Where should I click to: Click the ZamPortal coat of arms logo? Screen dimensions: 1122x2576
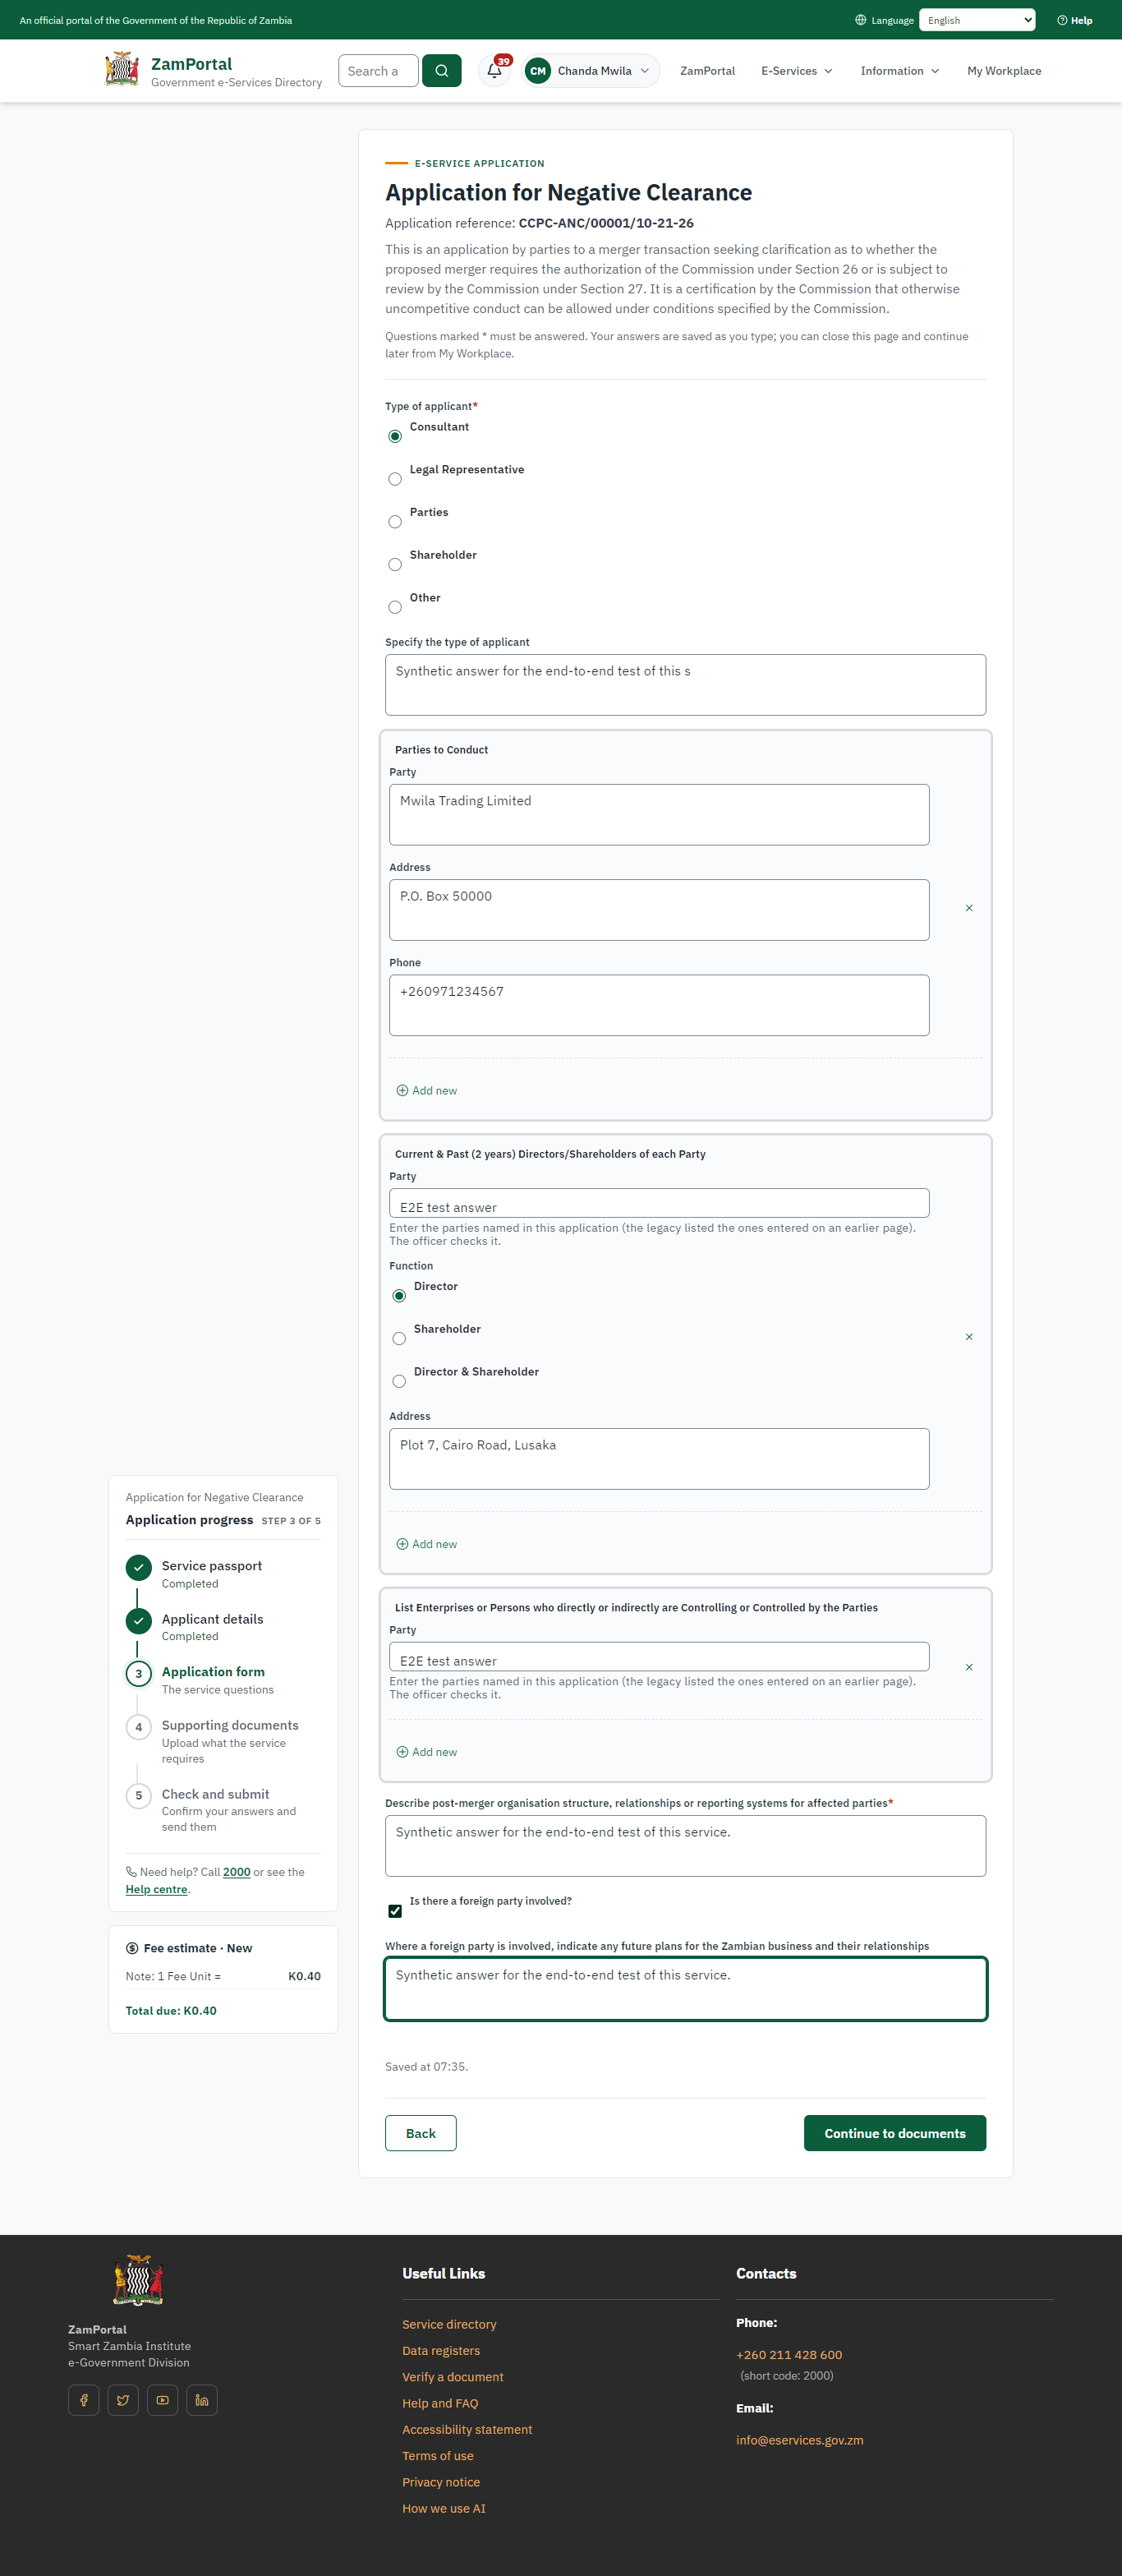coord(122,70)
